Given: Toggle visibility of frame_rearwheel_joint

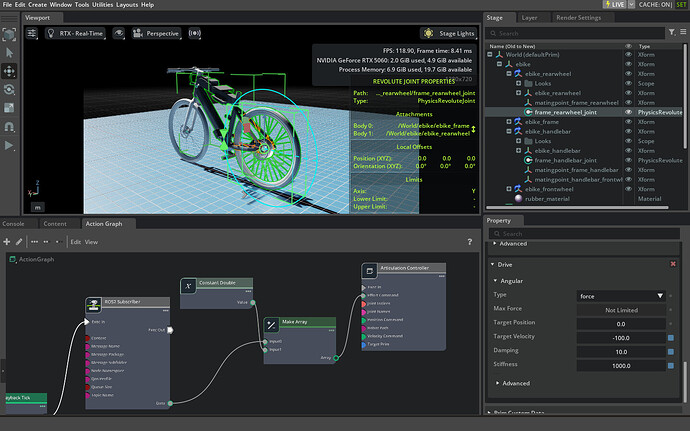Looking at the screenshot, I should click(x=629, y=112).
